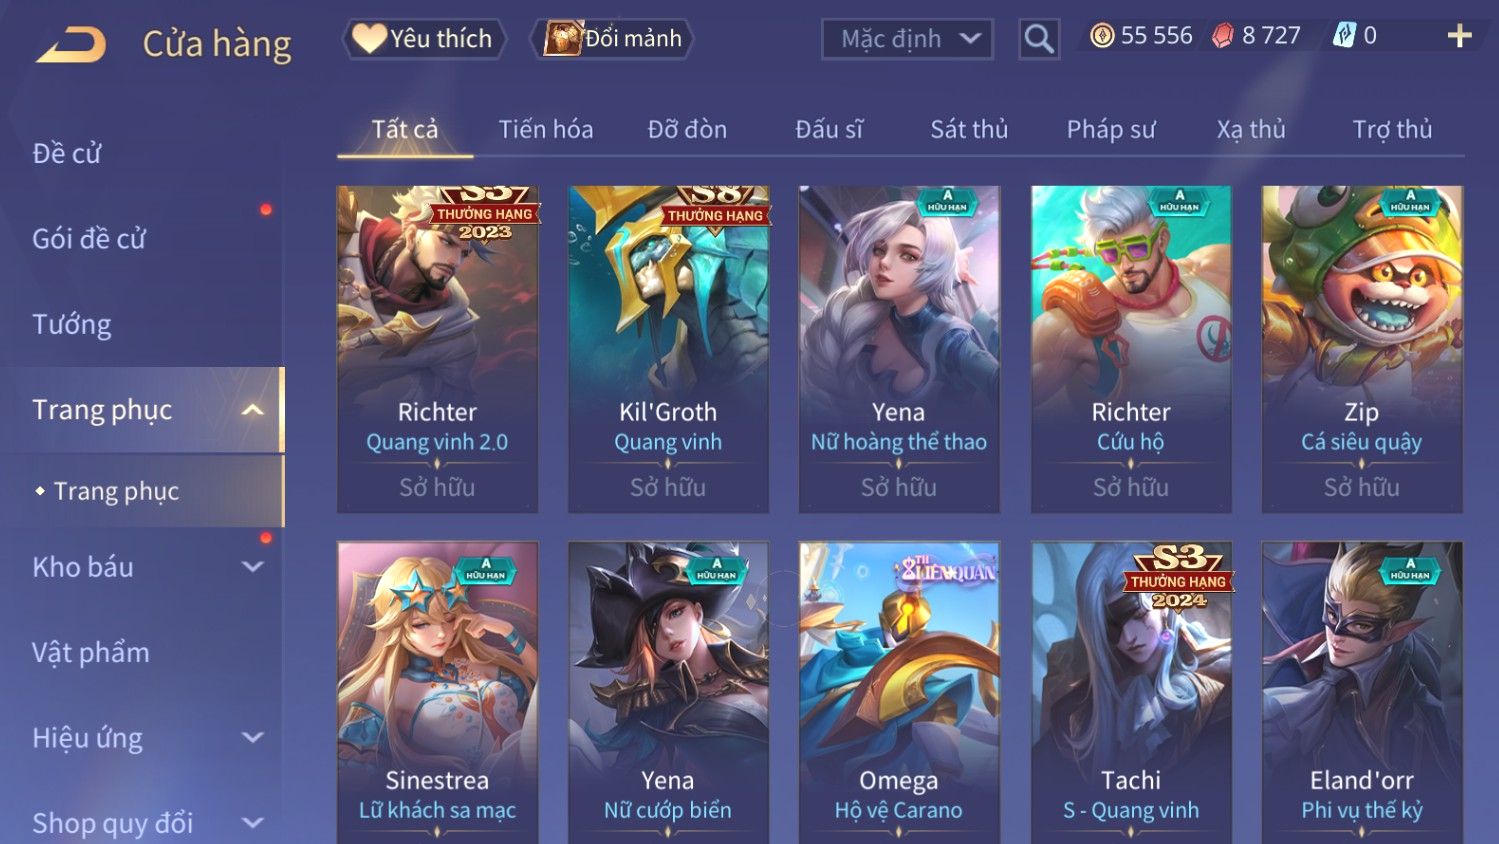
Task: Open the search magnifier icon
Action: point(1039,39)
